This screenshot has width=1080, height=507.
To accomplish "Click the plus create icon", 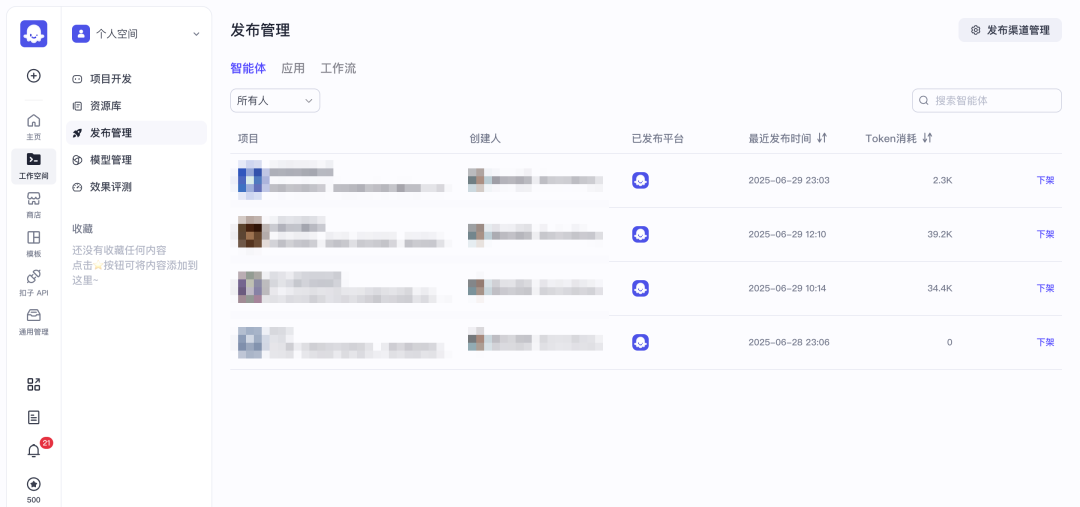I will pyautogui.click(x=33, y=76).
